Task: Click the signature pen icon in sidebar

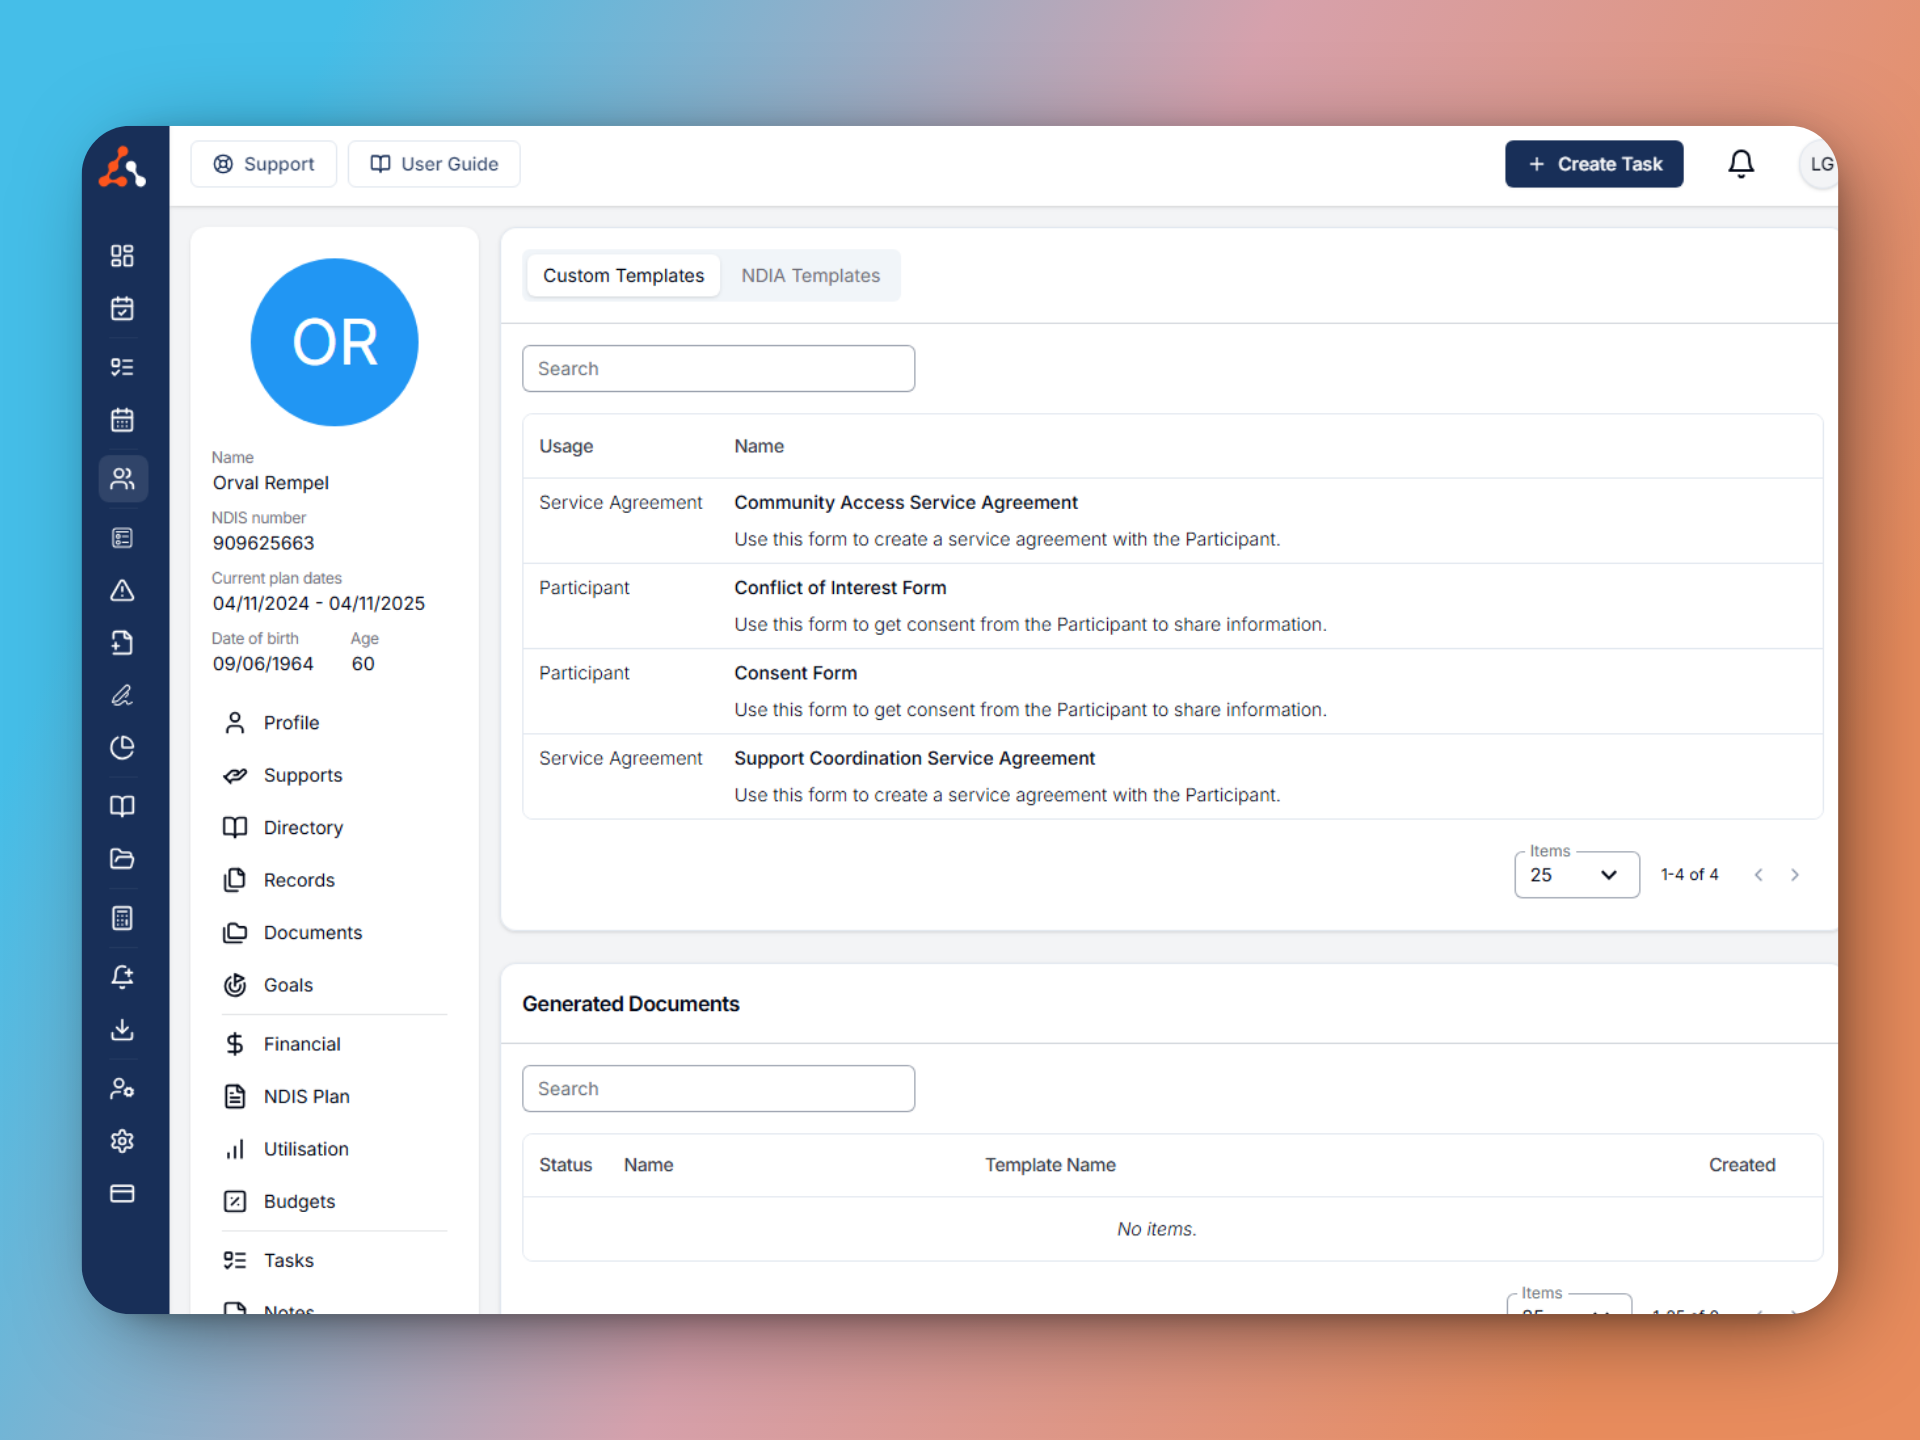Action: coord(122,695)
